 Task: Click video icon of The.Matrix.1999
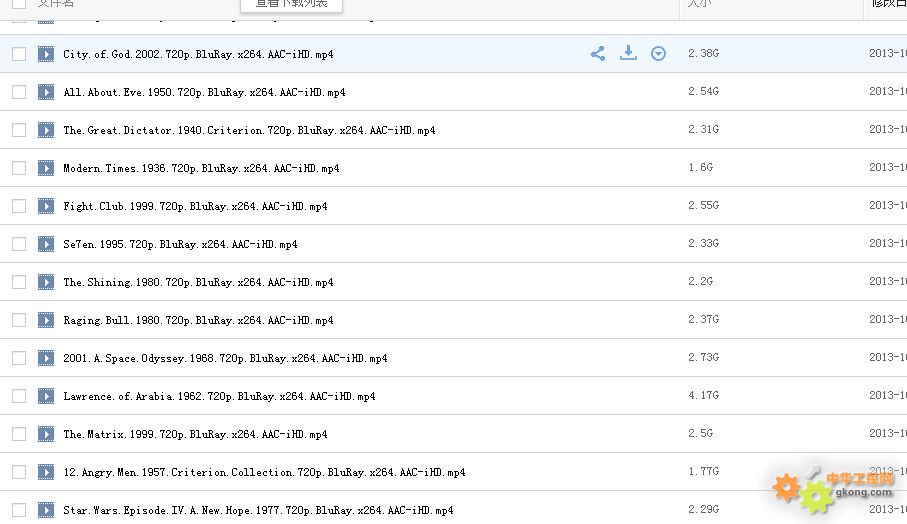46,434
